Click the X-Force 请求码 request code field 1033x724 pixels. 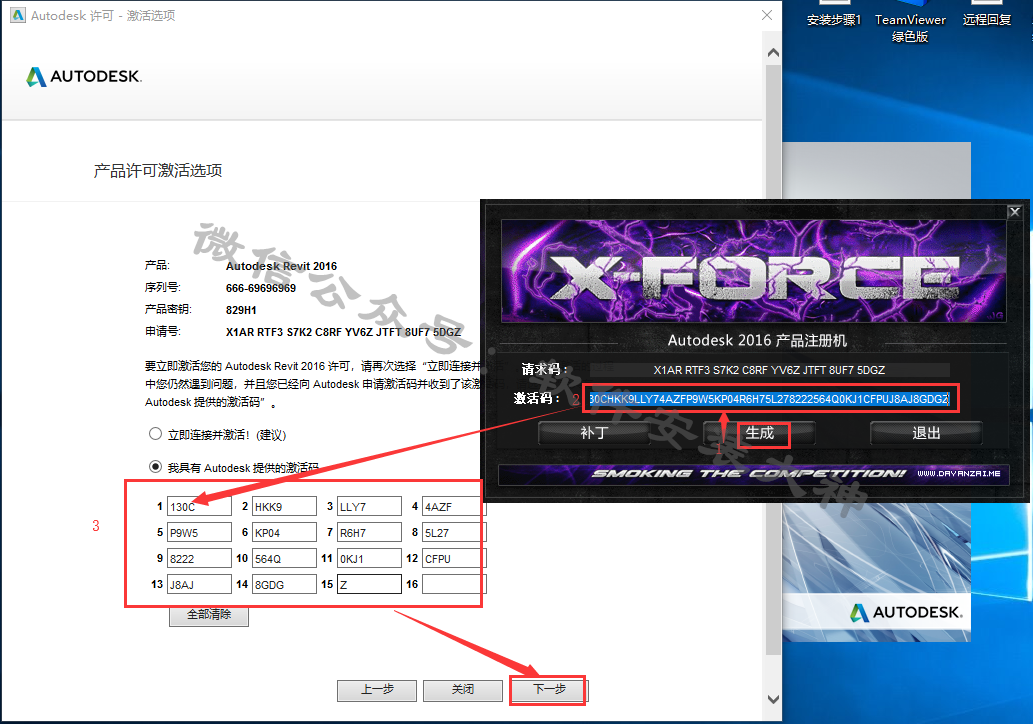769,370
